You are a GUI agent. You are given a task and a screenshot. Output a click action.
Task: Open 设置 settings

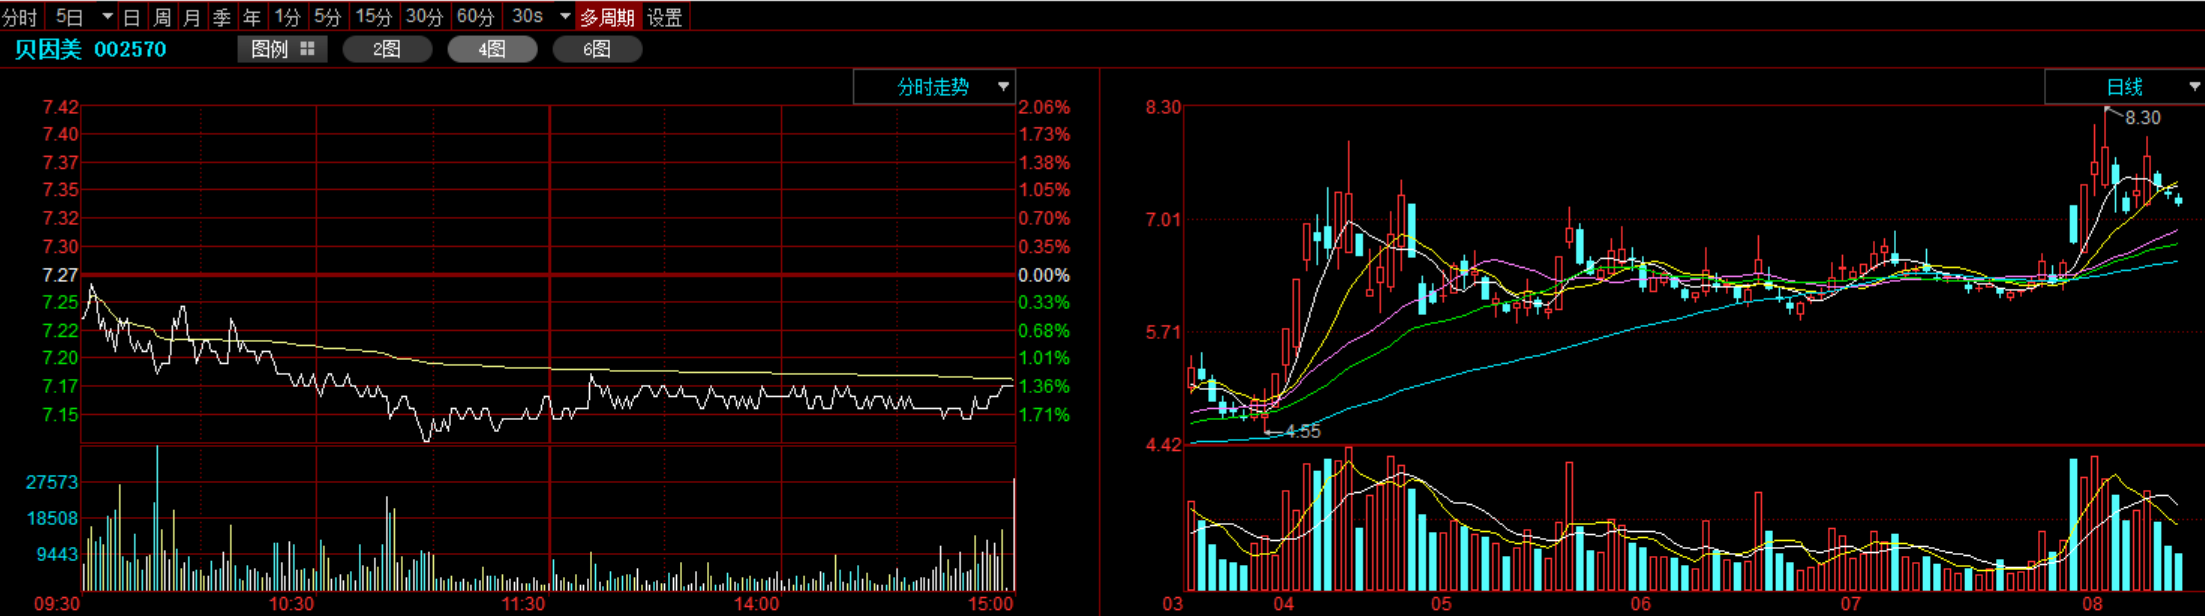tap(664, 17)
